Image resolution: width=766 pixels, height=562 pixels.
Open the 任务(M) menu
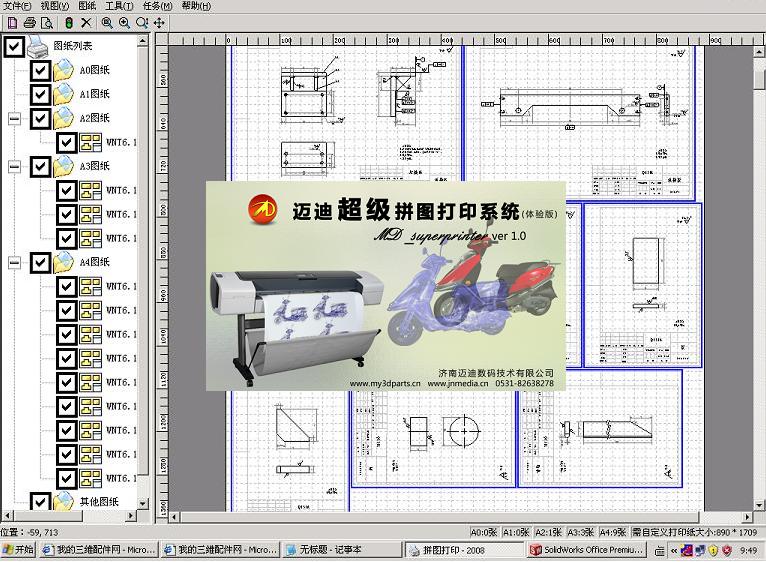coord(157,6)
